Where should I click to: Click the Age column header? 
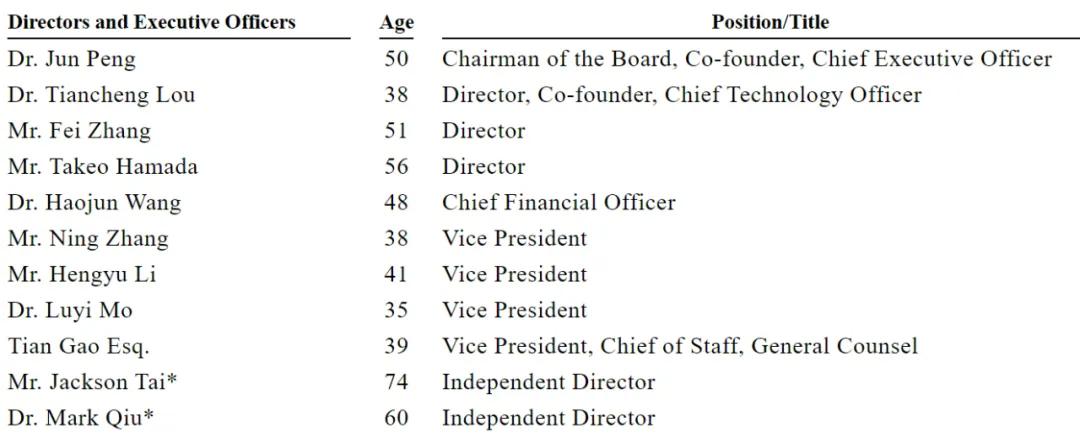396,23
